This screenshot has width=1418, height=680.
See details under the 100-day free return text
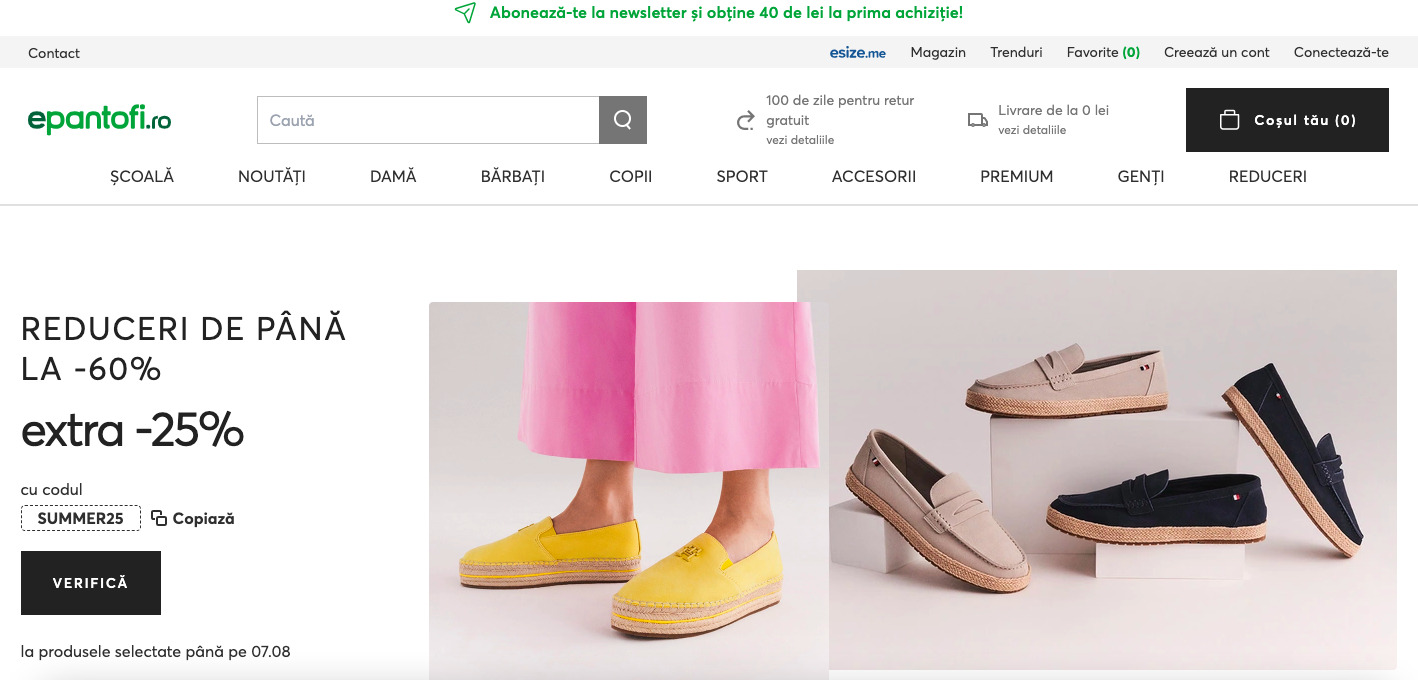[800, 140]
